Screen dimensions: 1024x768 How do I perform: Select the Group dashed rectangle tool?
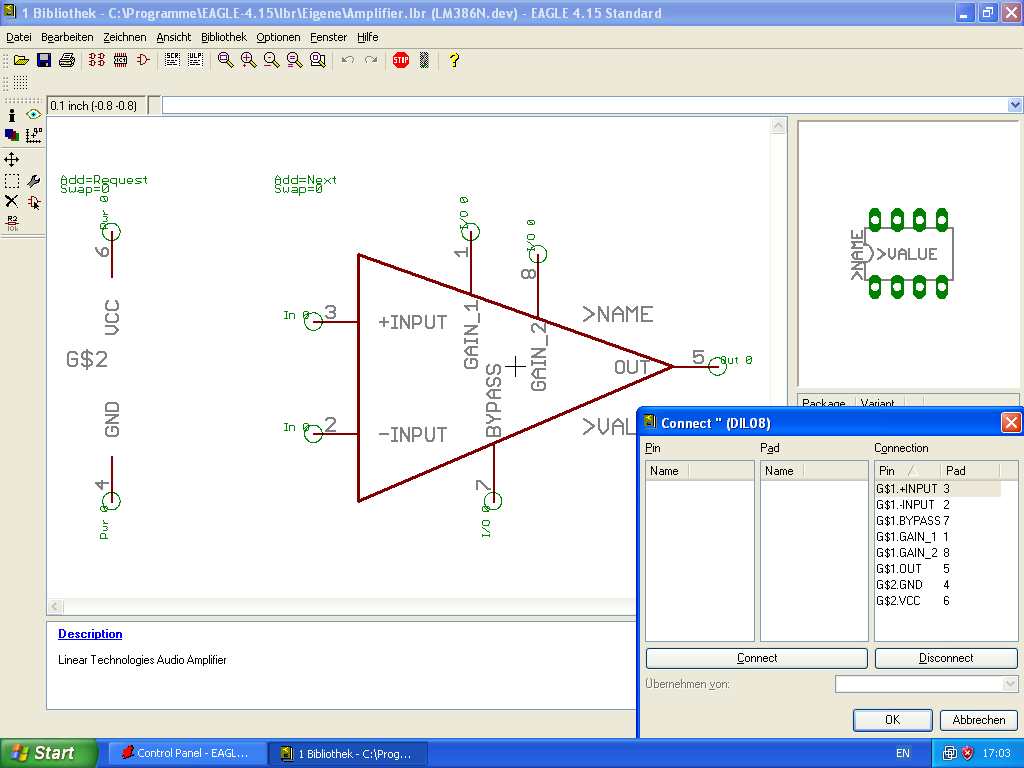pos(12,181)
